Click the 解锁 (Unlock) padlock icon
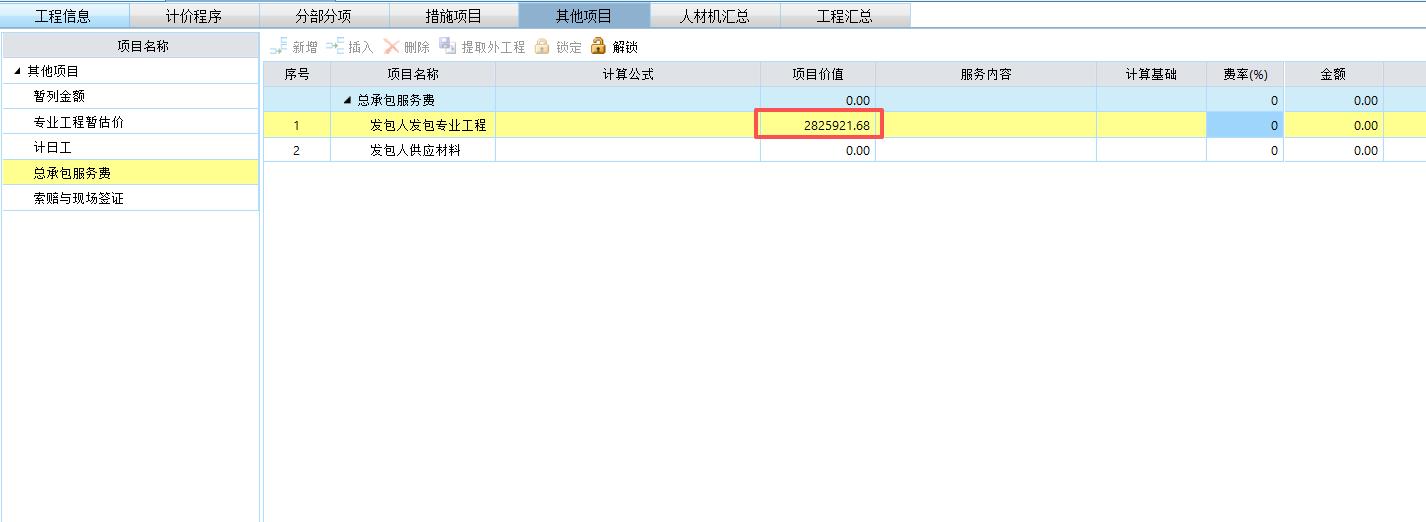Viewport: 1426px width, 522px height. click(x=598, y=47)
